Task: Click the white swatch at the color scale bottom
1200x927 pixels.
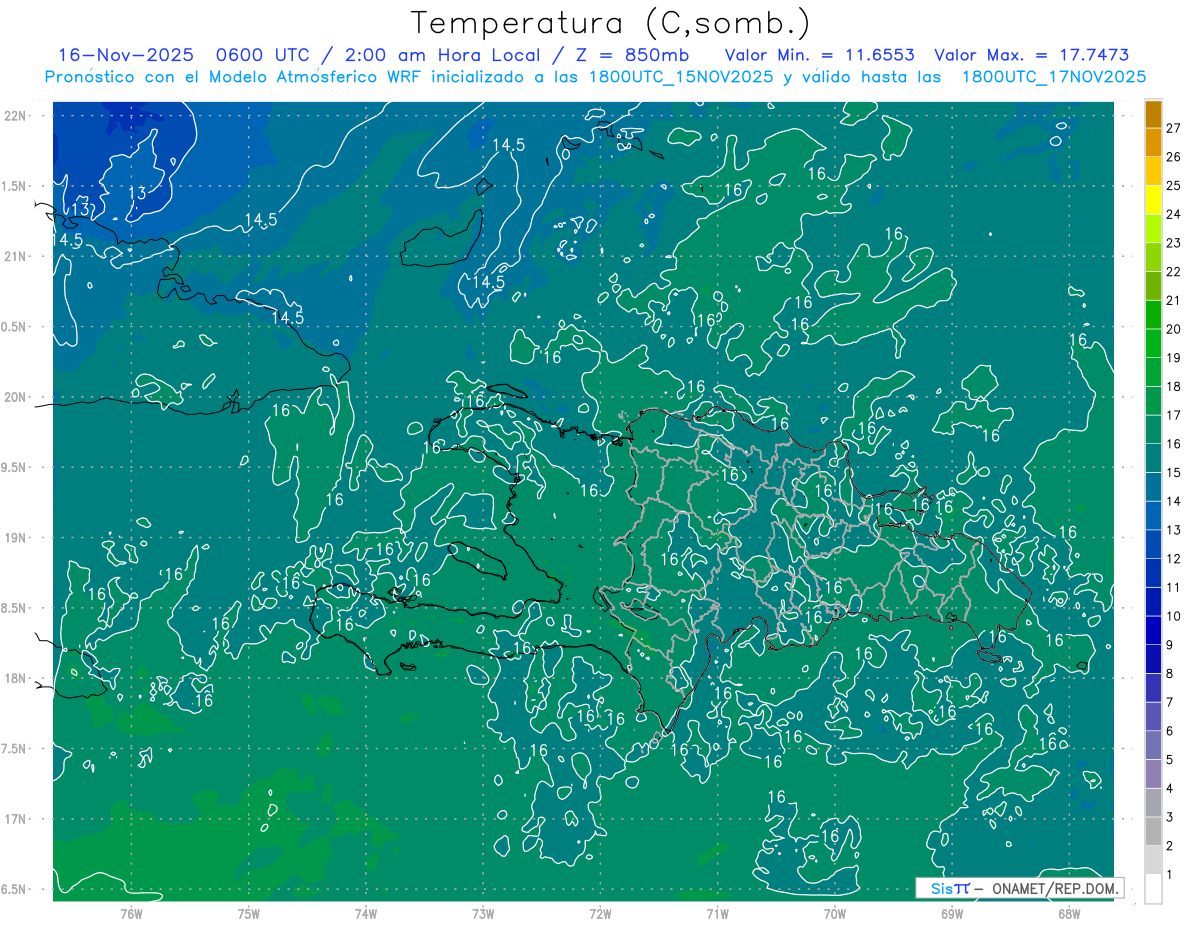Action: click(x=1154, y=889)
